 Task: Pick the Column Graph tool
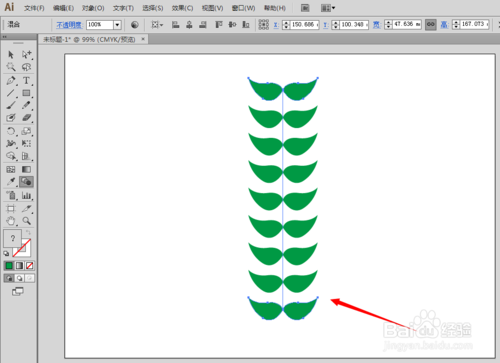coord(26,195)
